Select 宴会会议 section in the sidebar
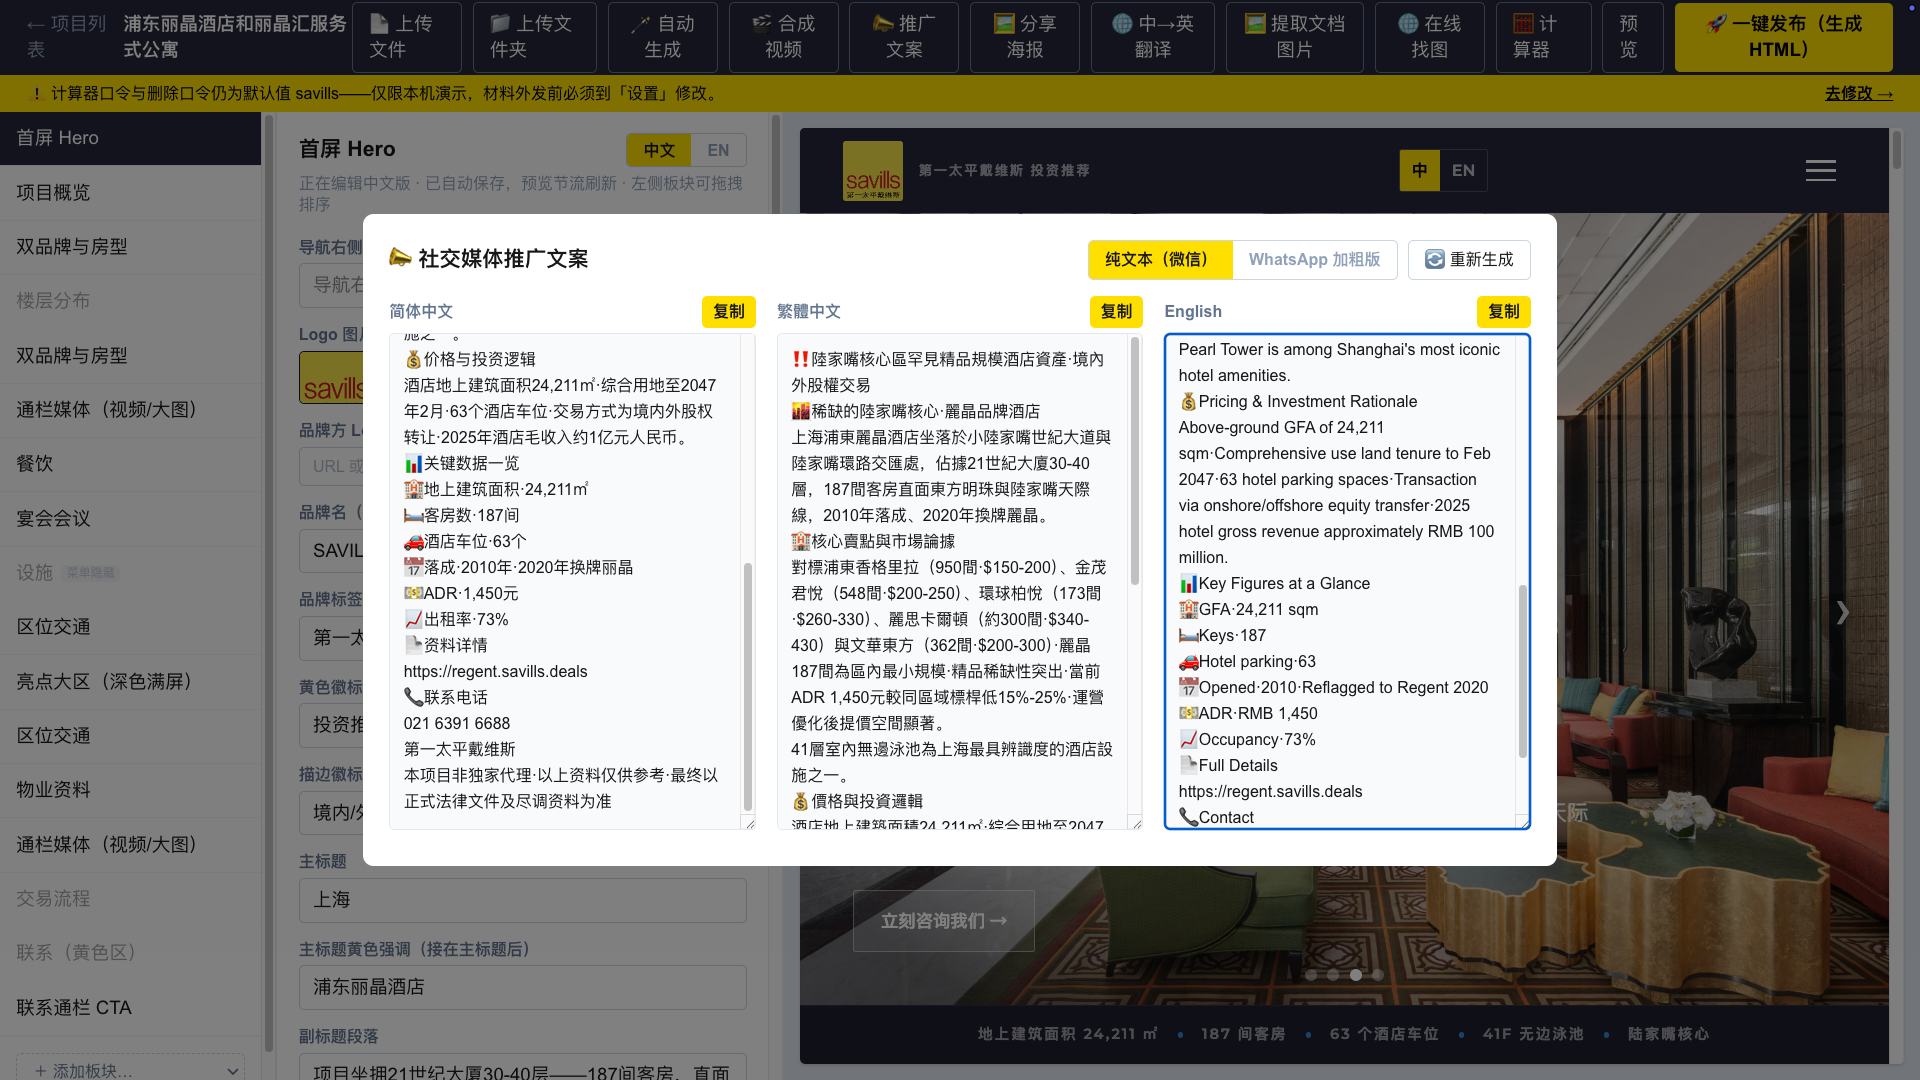Viewport: 1920px width, 1080px height. pyautogui.click(x=131, y=519)
